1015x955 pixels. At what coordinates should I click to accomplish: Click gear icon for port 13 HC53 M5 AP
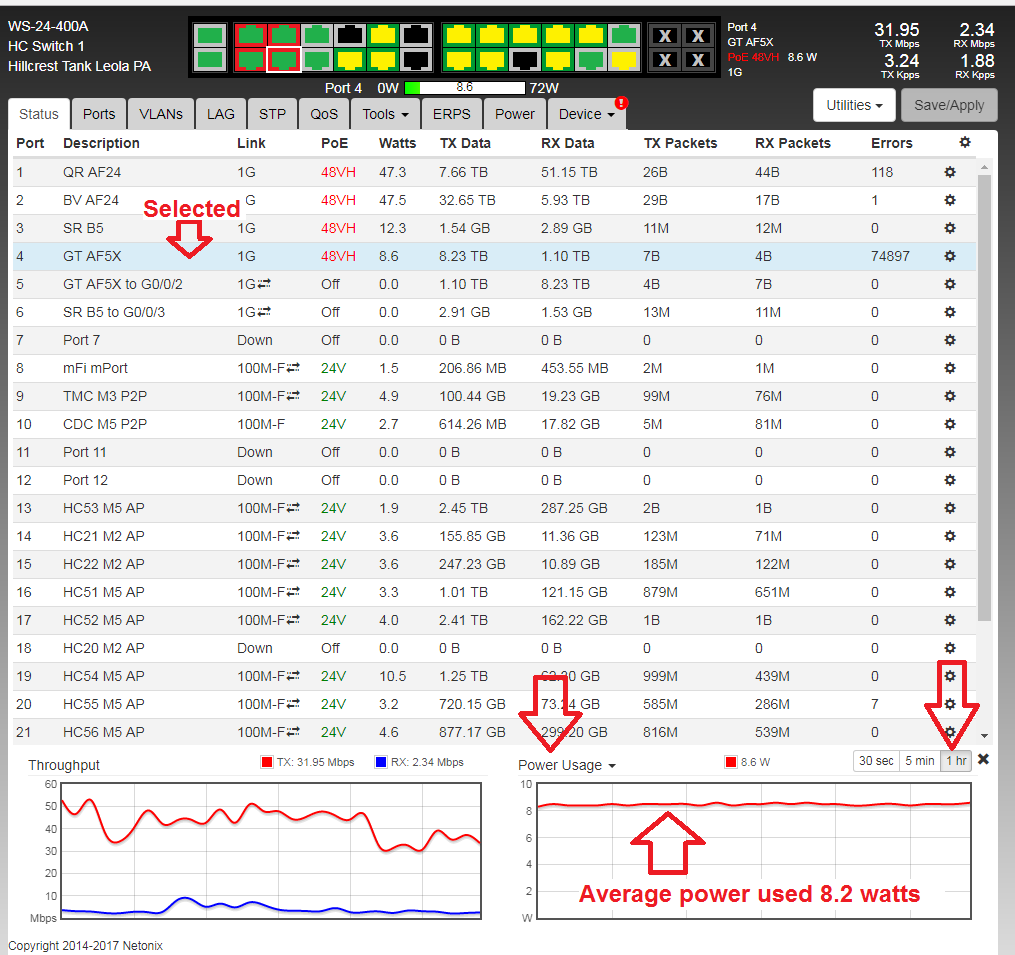(x=950, y=508)
